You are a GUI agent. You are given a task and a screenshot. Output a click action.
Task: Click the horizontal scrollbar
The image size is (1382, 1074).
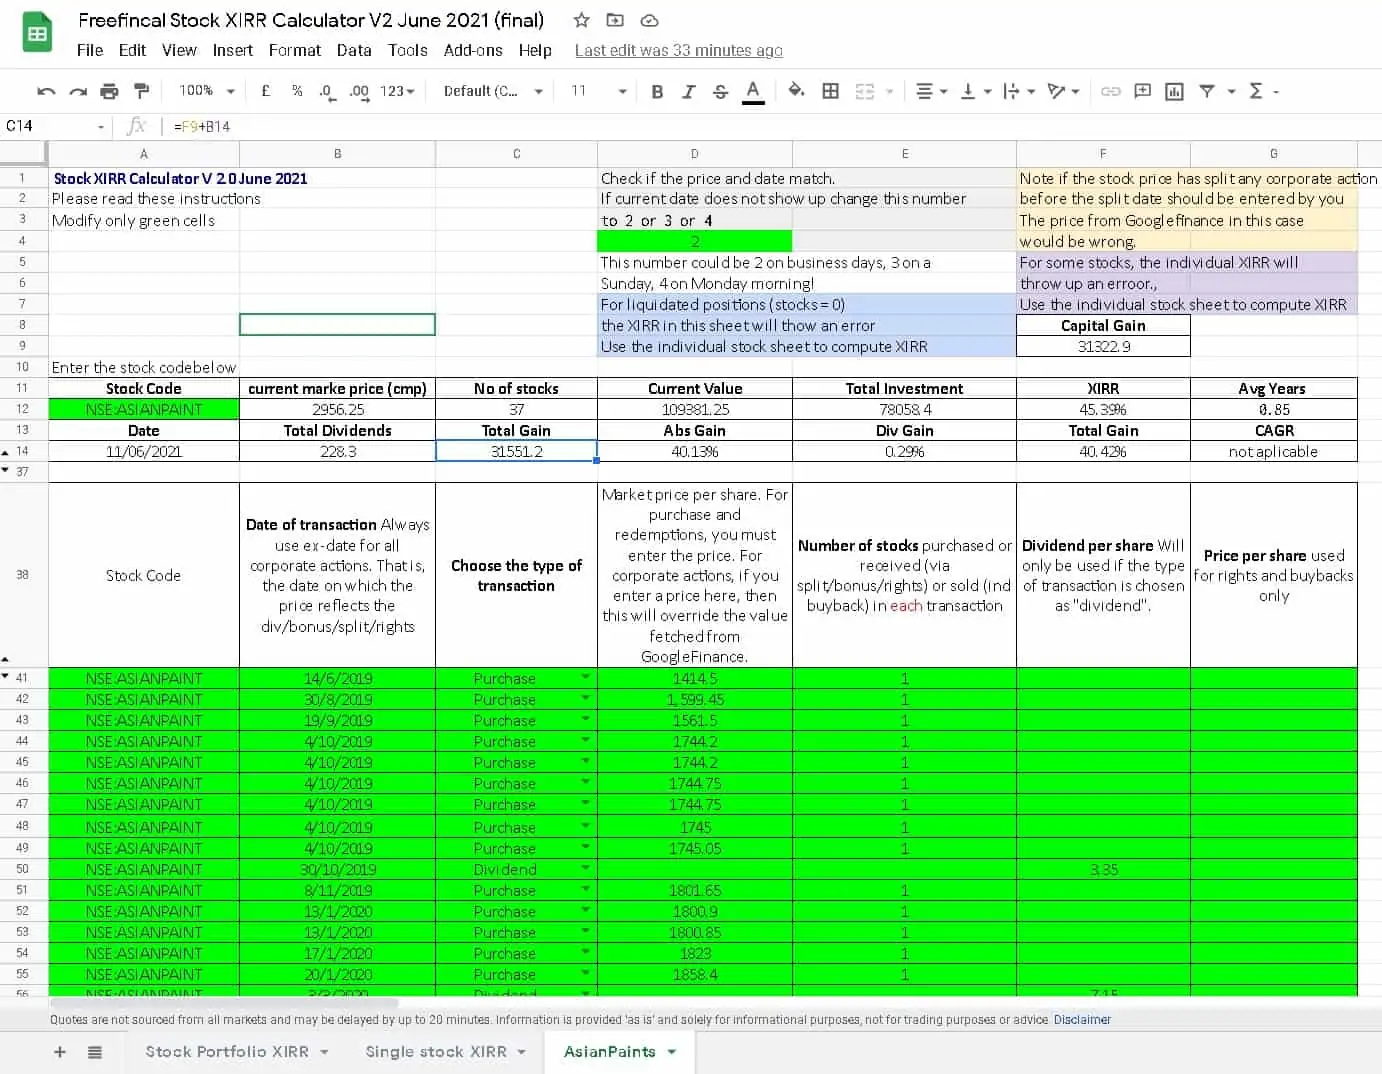224,1002
